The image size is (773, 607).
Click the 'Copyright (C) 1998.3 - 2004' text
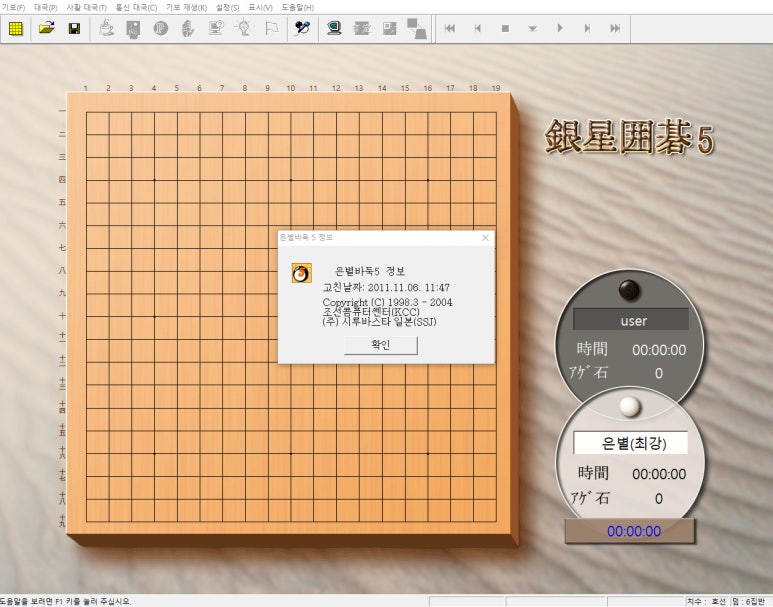click(x=387, y=302)
